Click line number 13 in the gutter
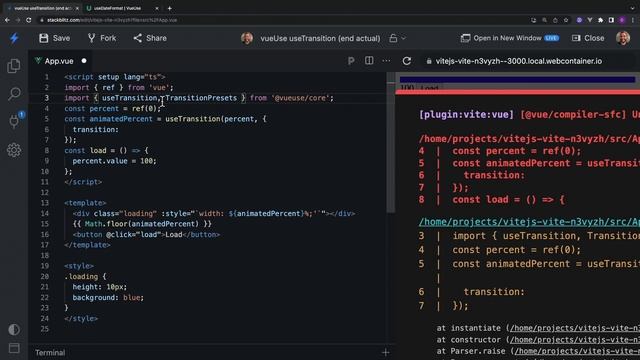The image size is (640, 360). pyautogui.click(x=44, y=203)
